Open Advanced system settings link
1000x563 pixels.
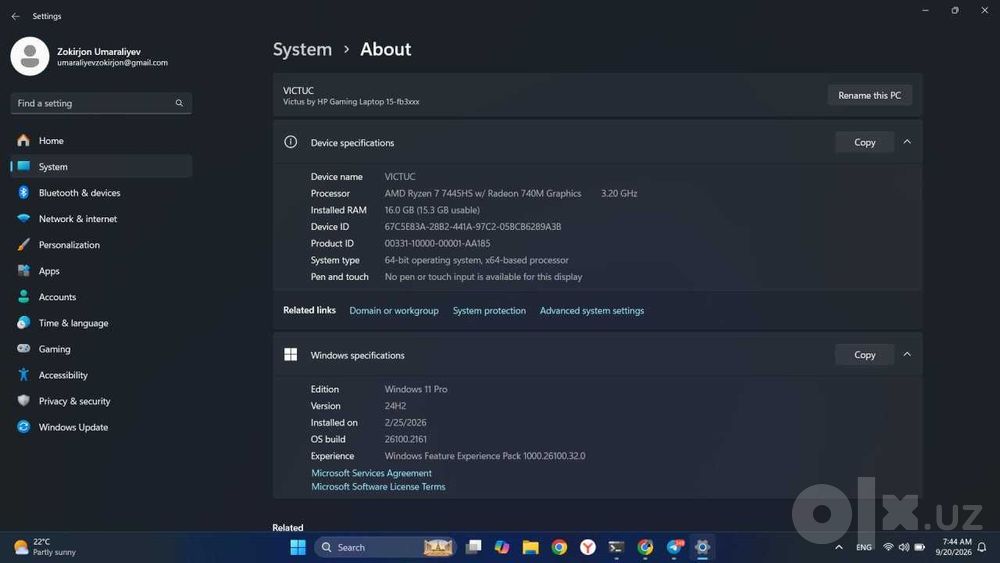pos(592,311)
